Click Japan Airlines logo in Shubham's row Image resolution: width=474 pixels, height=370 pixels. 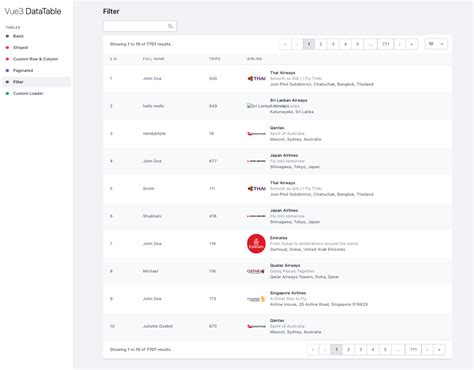click(256, 216)
